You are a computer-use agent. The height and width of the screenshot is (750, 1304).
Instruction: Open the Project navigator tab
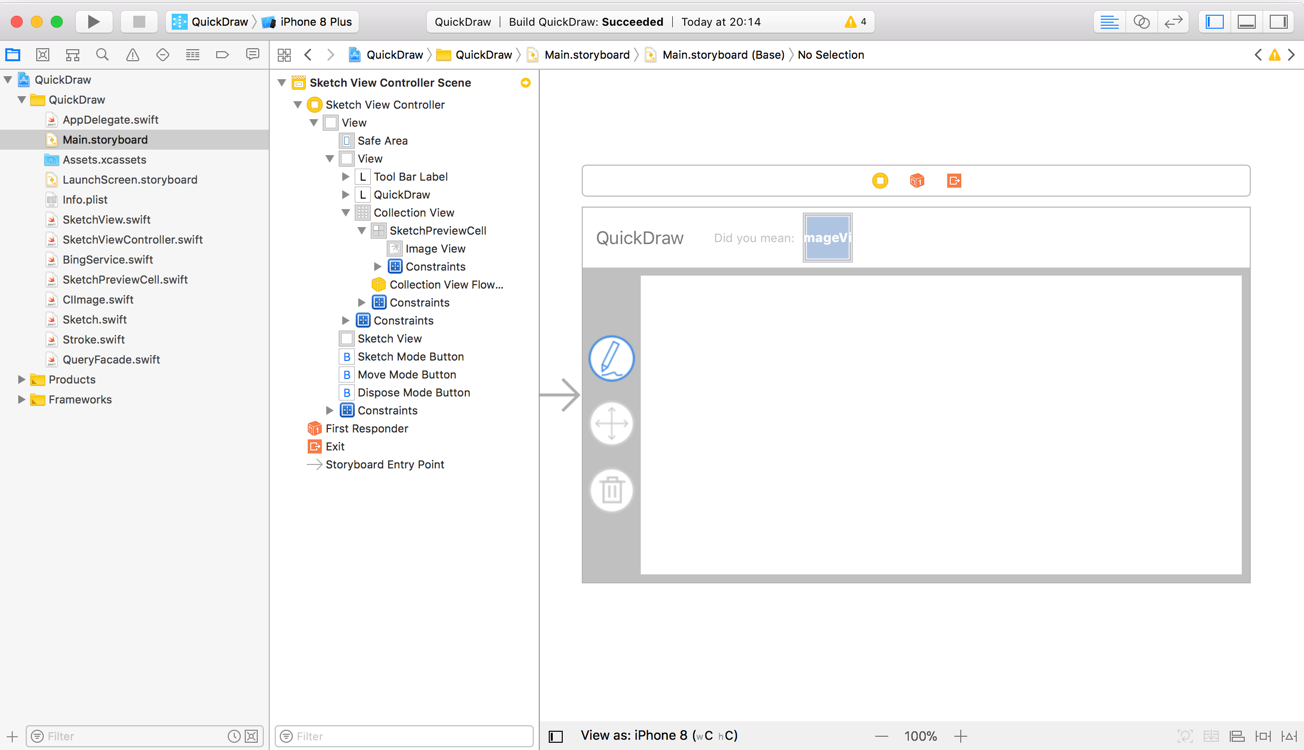tap(13, 55)
